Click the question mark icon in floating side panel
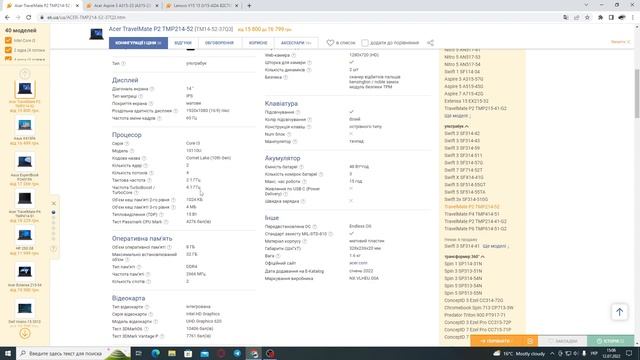 tap(53, 249)
